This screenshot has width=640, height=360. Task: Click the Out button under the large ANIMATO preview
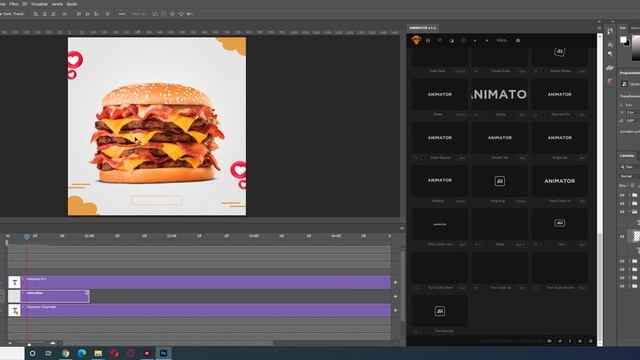[x=522, y=115]
